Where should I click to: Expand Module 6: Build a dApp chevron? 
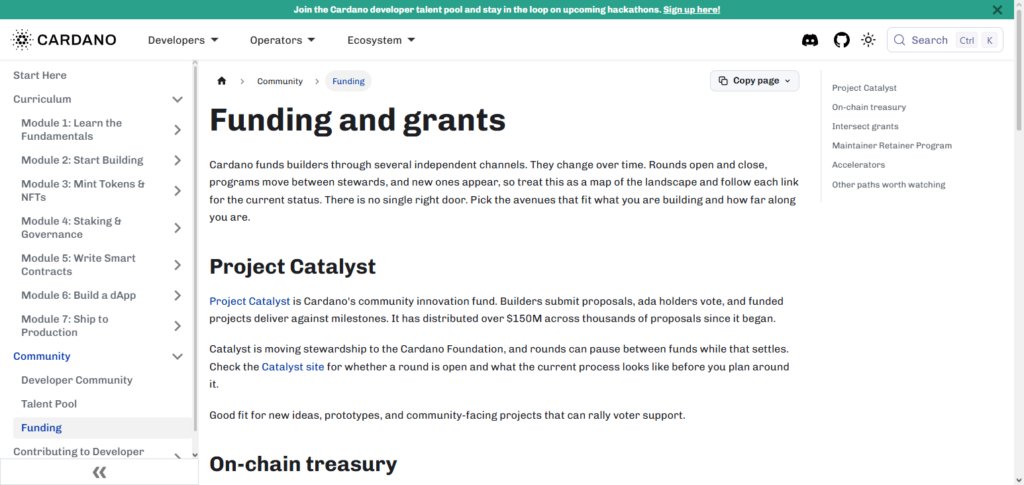(x=177, y=295)
